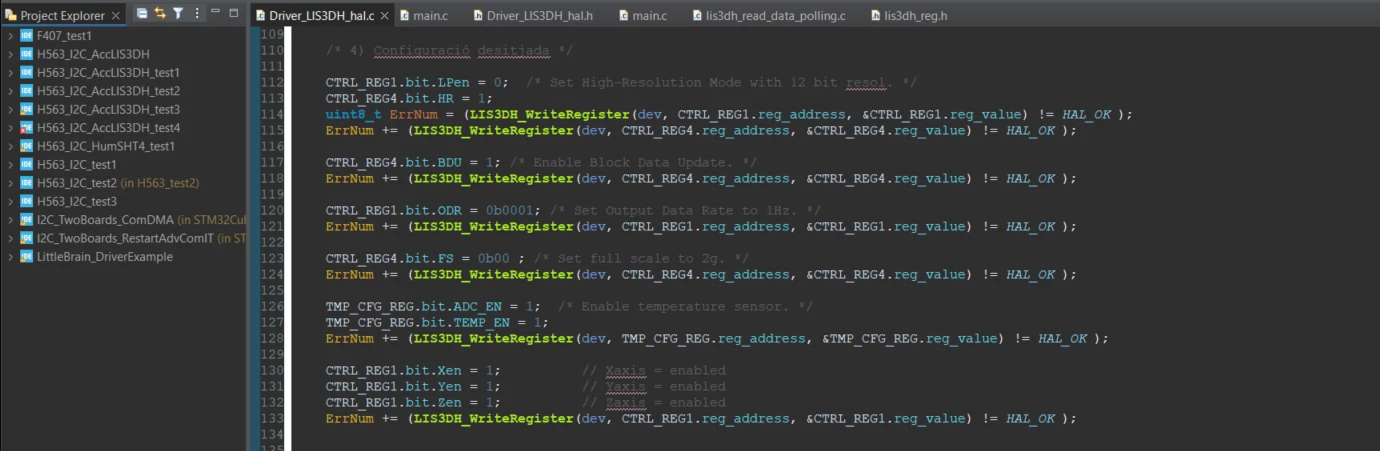Expand the H563_I2C_HumSHT4_test1 project

click(x=10, y=146)
